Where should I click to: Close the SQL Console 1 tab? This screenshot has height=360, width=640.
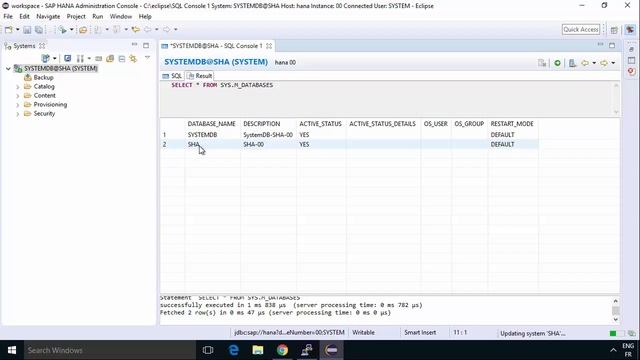tap(269, 46)
